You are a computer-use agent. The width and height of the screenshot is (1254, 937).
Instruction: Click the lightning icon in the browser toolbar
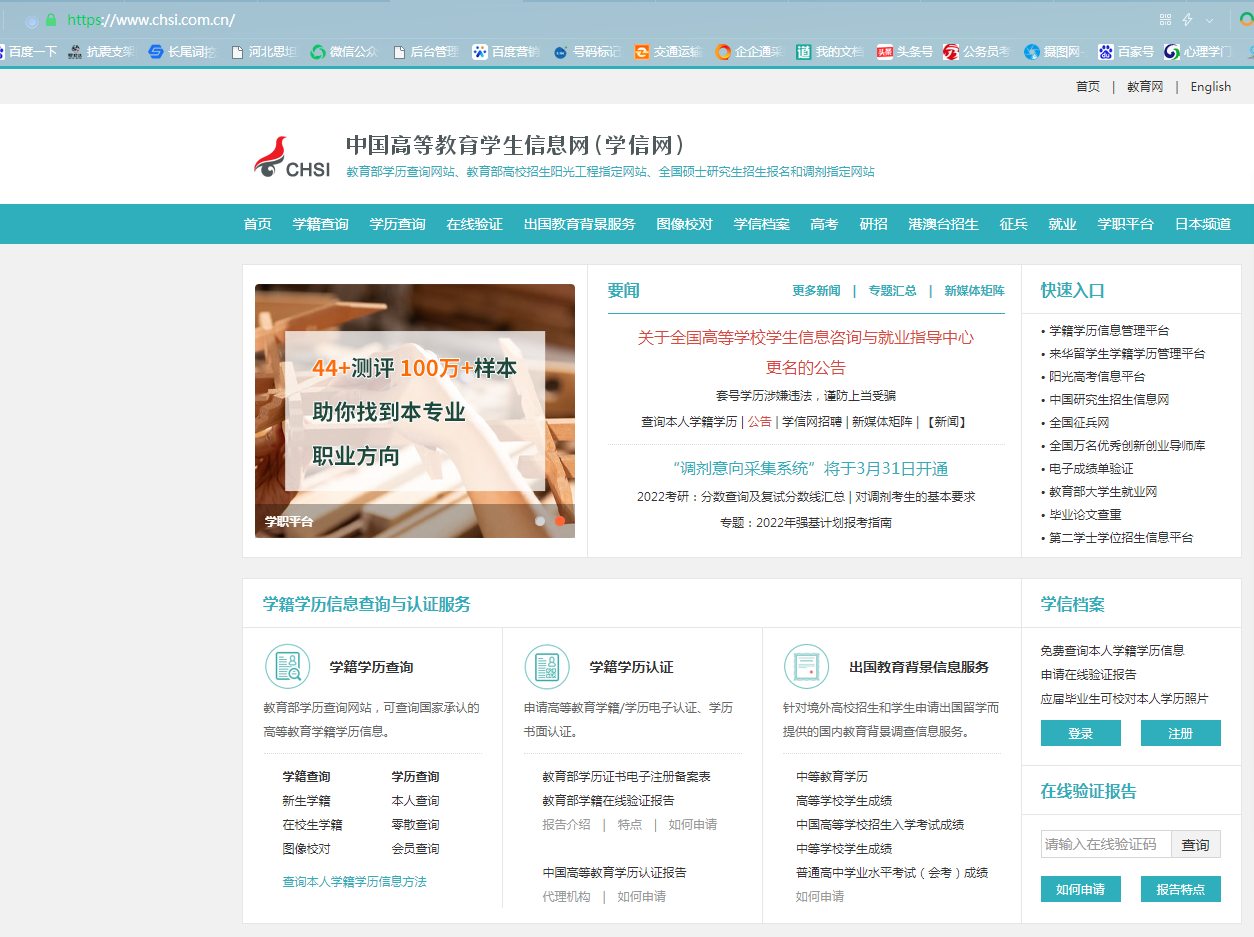point(1188,18)
